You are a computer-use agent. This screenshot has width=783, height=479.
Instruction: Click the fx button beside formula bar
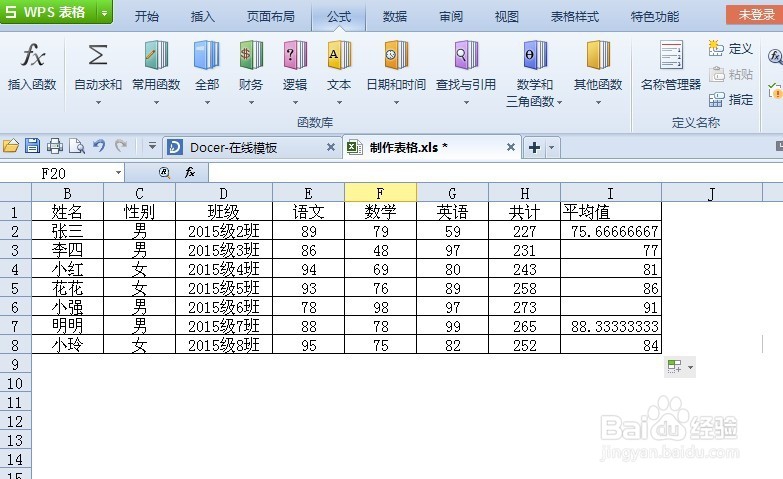click(x=190, y=172)
